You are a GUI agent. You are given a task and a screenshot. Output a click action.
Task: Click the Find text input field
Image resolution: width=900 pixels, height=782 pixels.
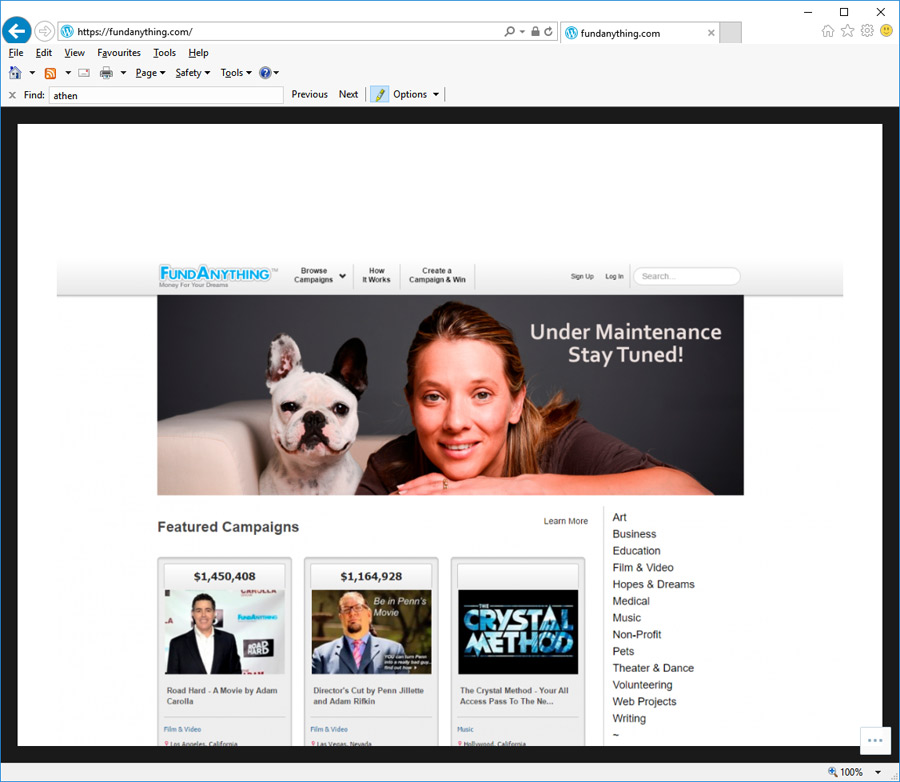(x=166, y=95)
